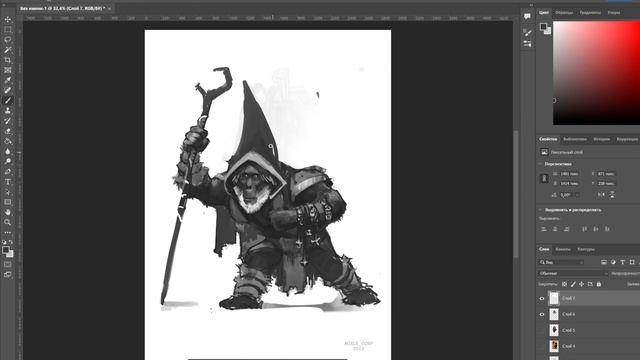Select the Zoom tool
The height and width of the screenshot is (360, 640).
pyautogui.click(x=8, y=222)
